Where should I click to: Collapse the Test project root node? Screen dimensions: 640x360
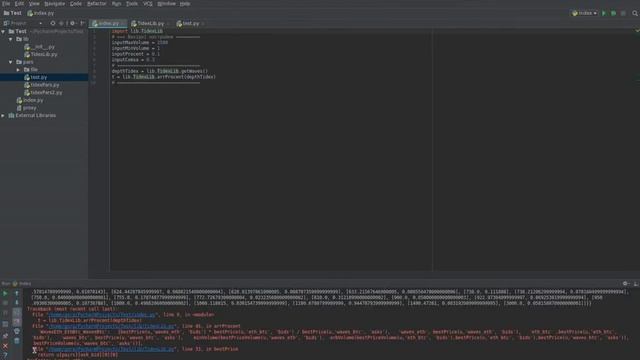tap(3, 31)
